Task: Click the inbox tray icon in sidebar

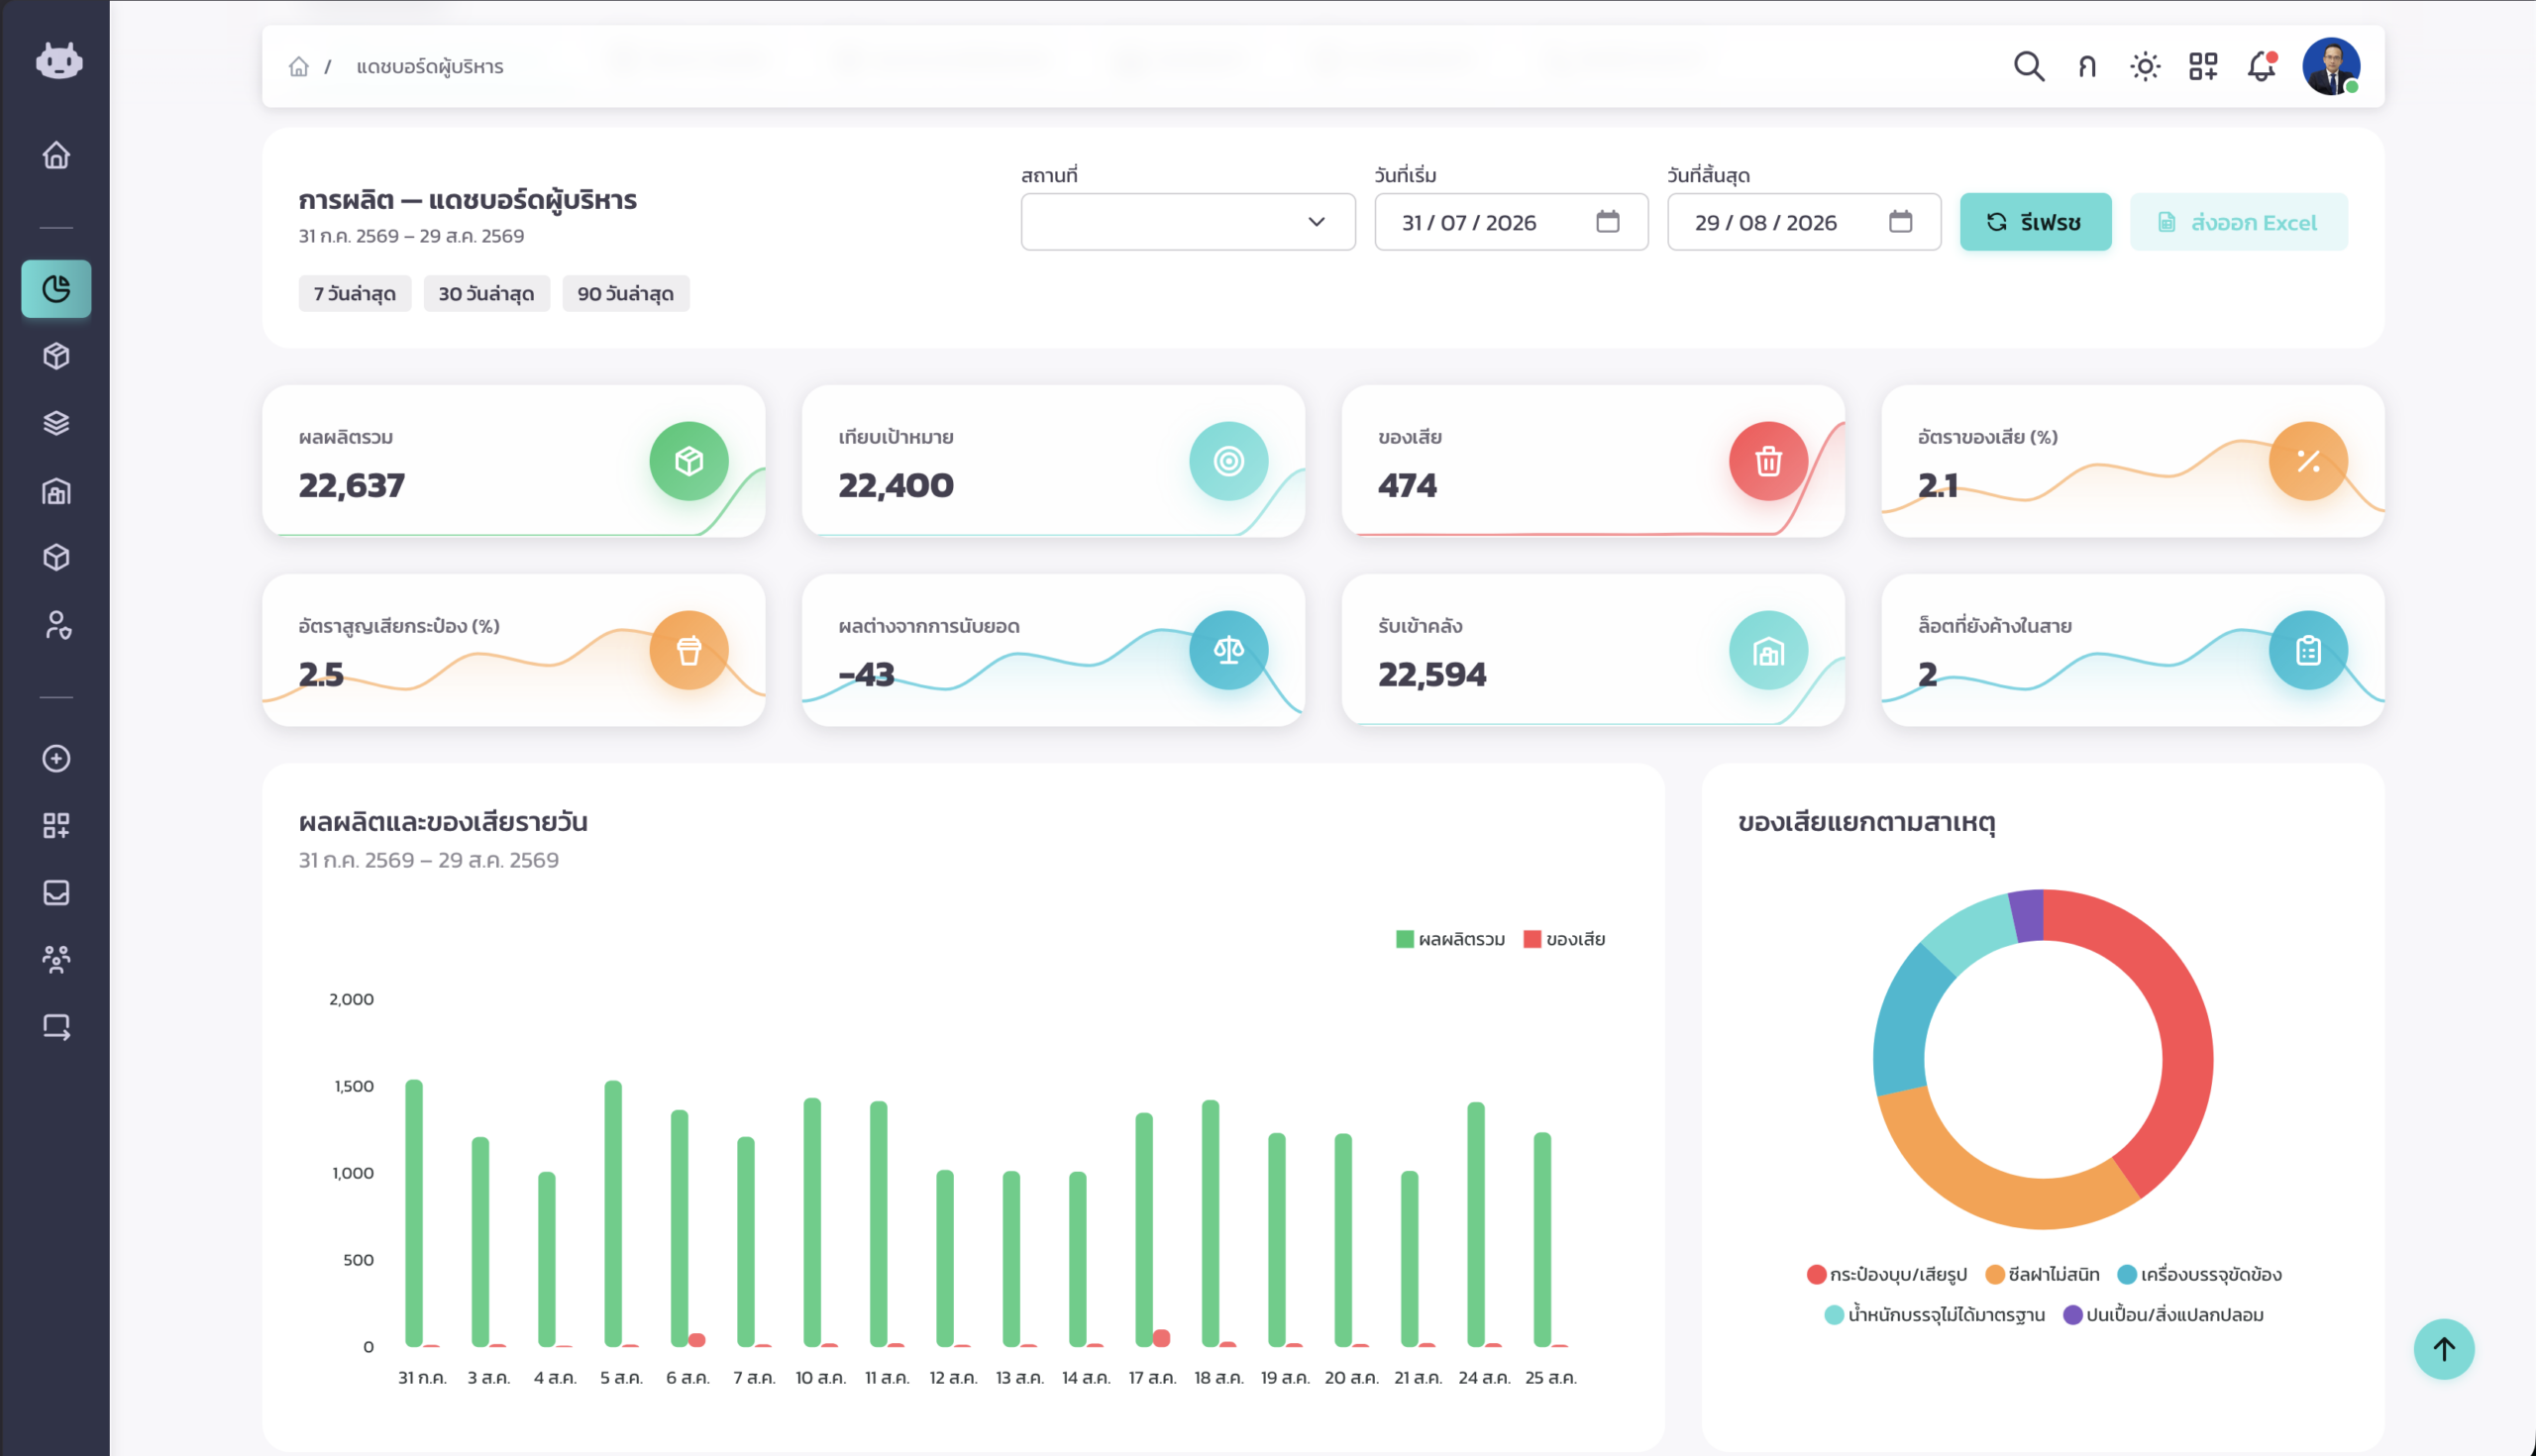Action: click(x=56, y=892)
